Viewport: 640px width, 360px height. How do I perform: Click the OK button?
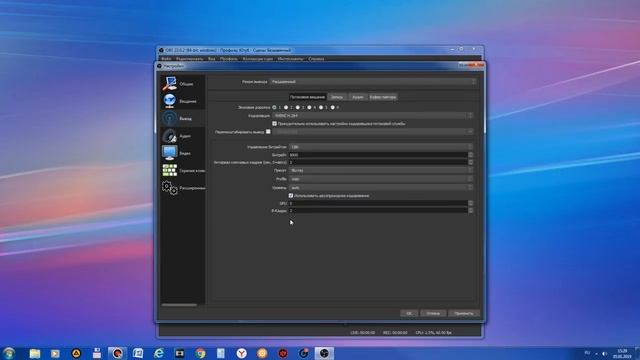click(409, 313)
